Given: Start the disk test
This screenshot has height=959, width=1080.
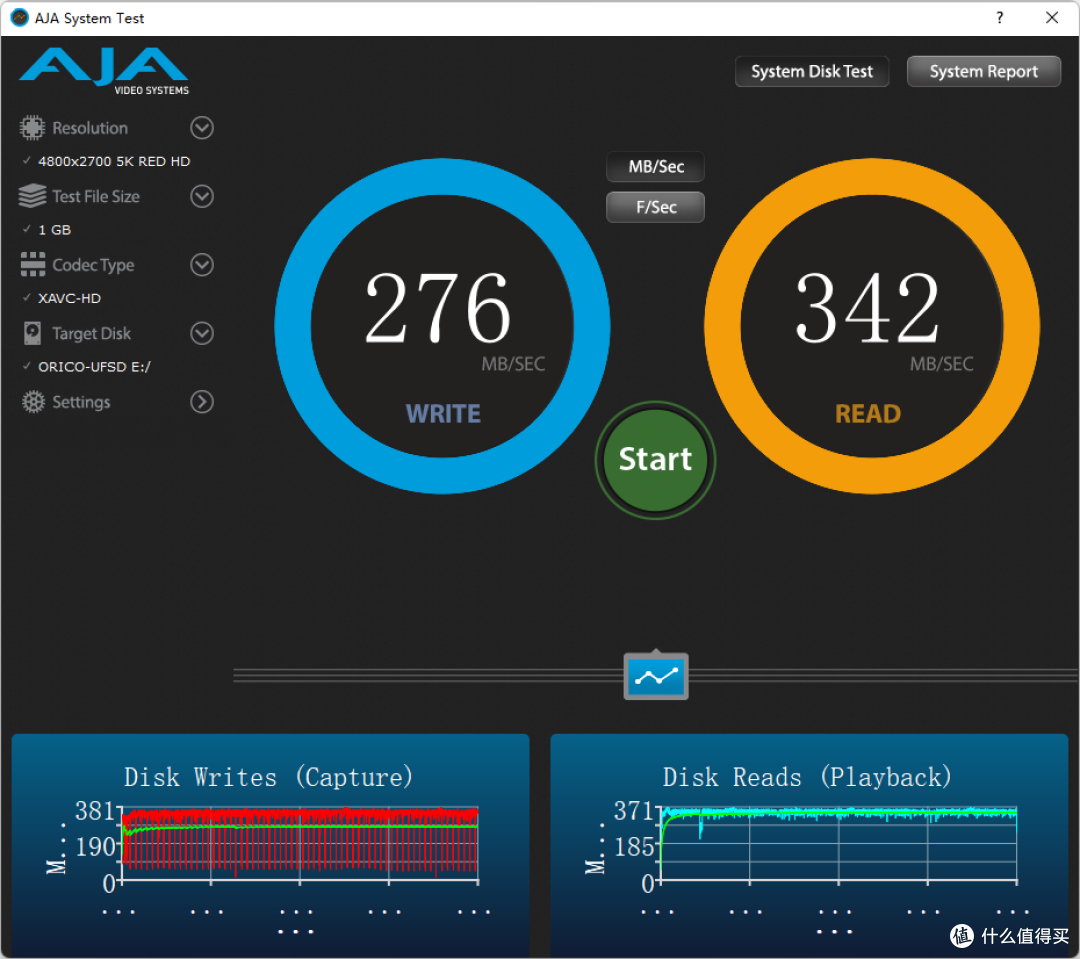Looking at the screenshot, I should pos(656,460).
